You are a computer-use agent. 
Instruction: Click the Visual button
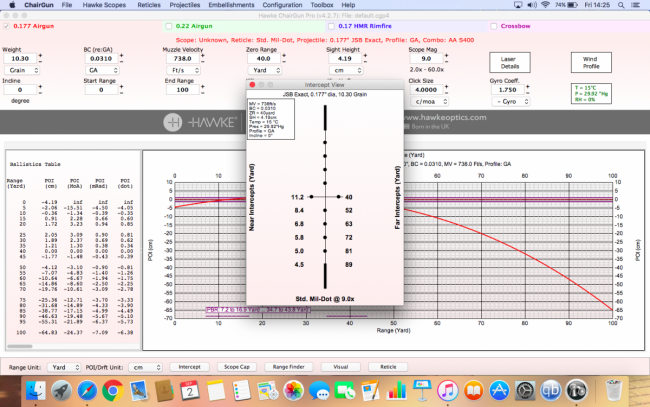click(341, 367)
